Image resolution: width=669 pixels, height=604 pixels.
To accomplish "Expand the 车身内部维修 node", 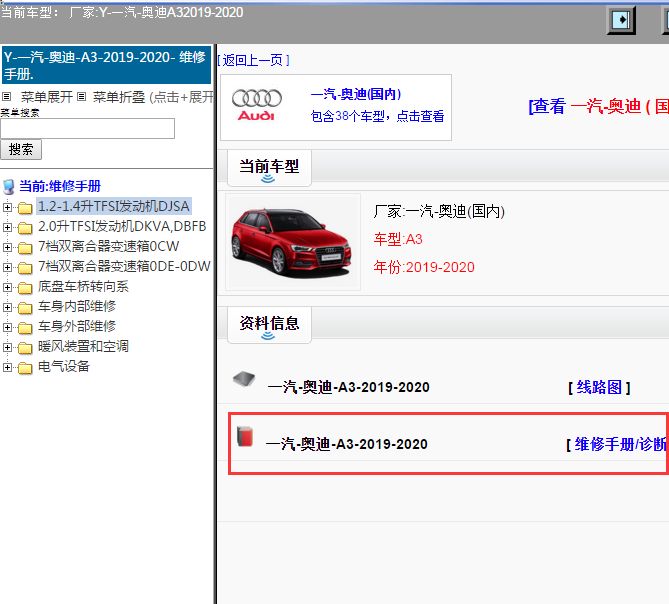I will point(7,307).
